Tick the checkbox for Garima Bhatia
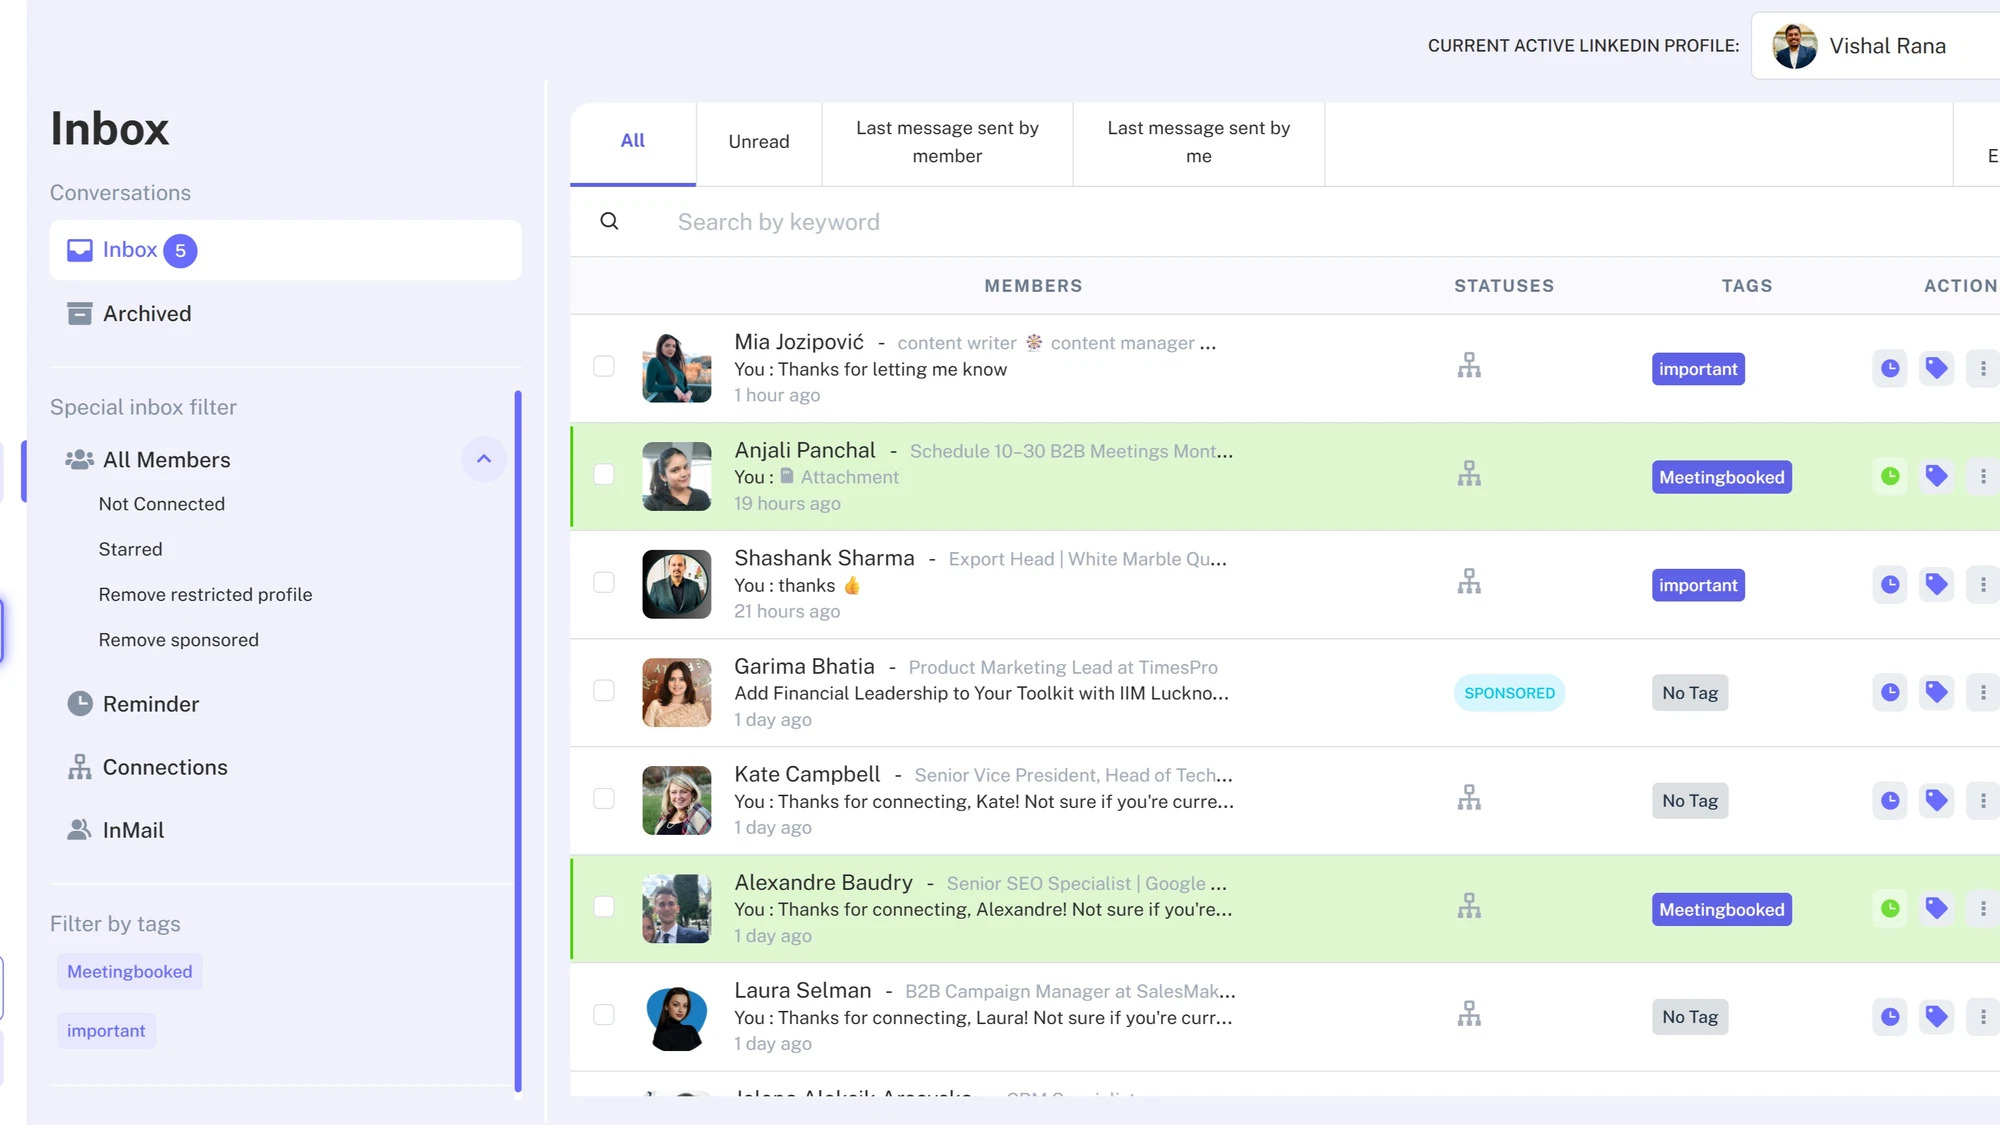 tap(604, 691)
